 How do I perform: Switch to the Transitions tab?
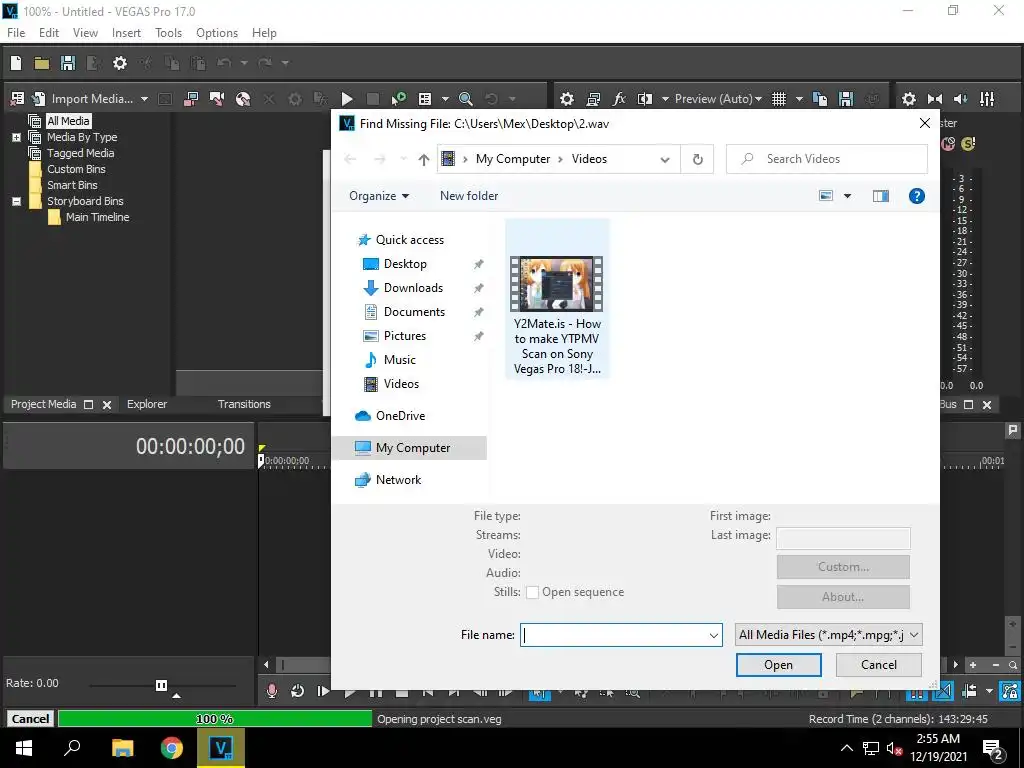[x=244, y=404]
